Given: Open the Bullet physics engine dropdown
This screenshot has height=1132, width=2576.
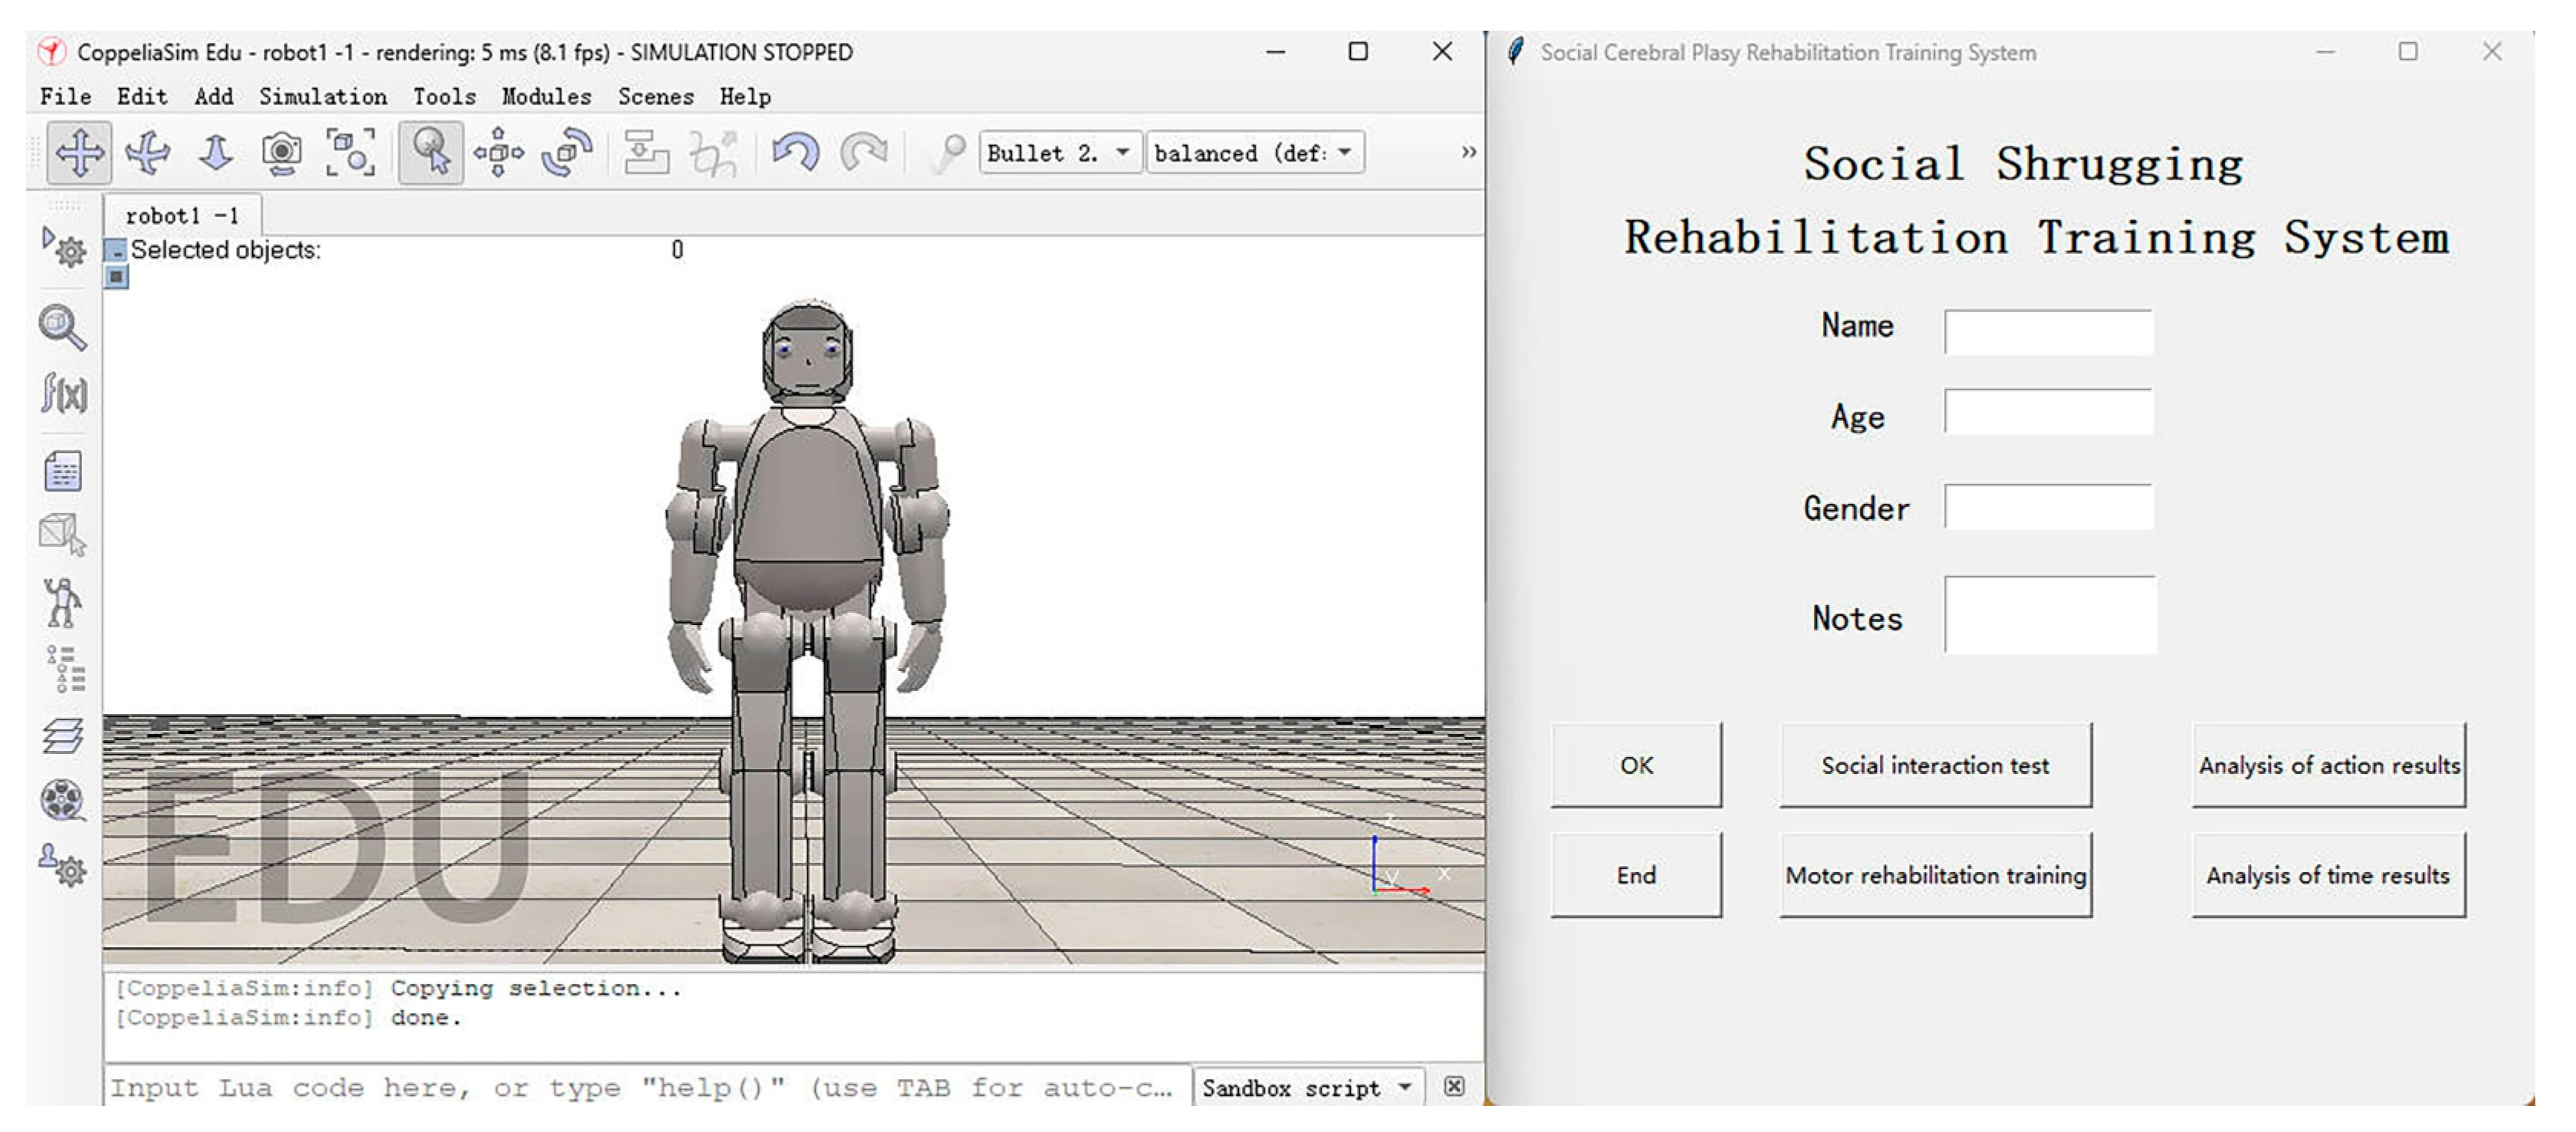Looking at the screenshot, I should tap(1059, 153).
